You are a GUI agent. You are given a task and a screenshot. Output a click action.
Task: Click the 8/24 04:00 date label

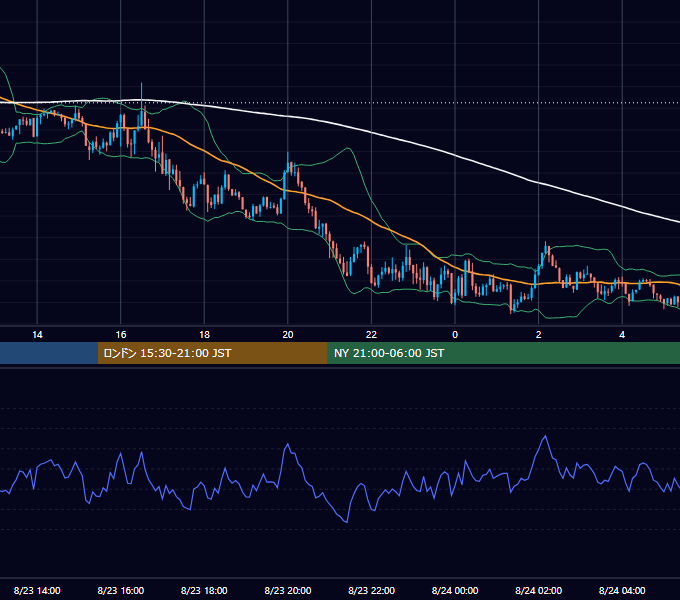pyautogui.click(x=622, y=590)
